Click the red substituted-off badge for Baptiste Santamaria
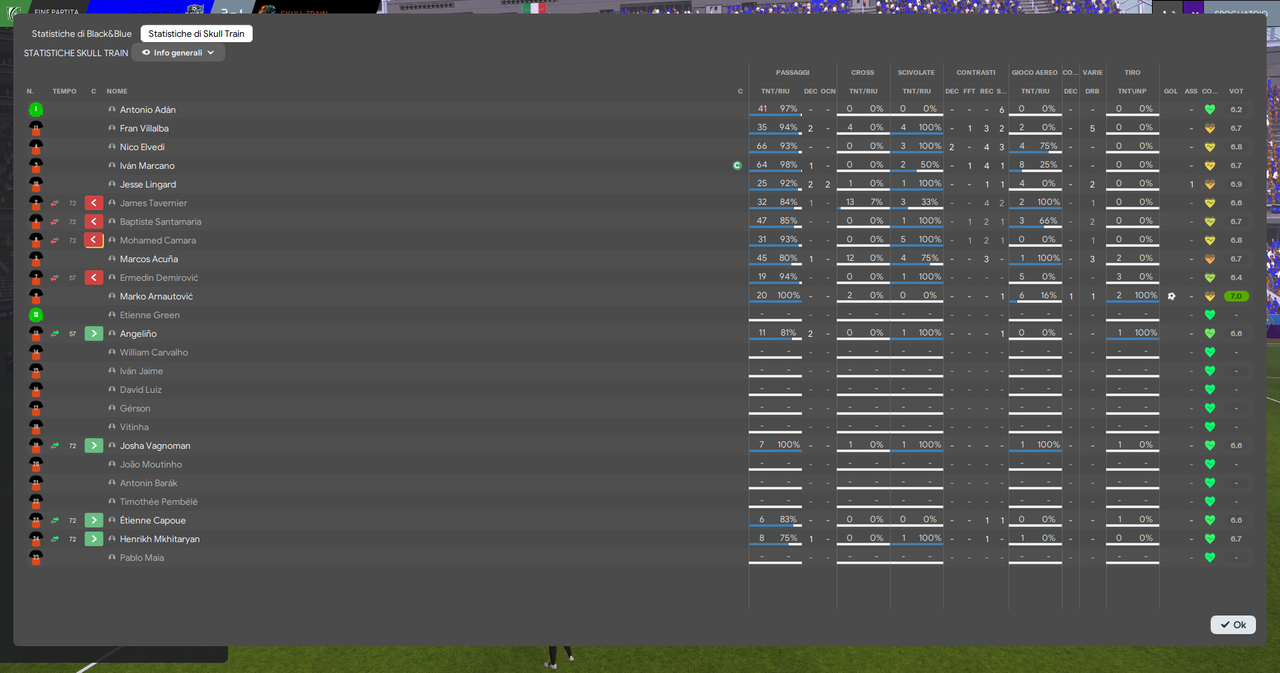The height and width of the screenshot is (673, 1280). 94,222
